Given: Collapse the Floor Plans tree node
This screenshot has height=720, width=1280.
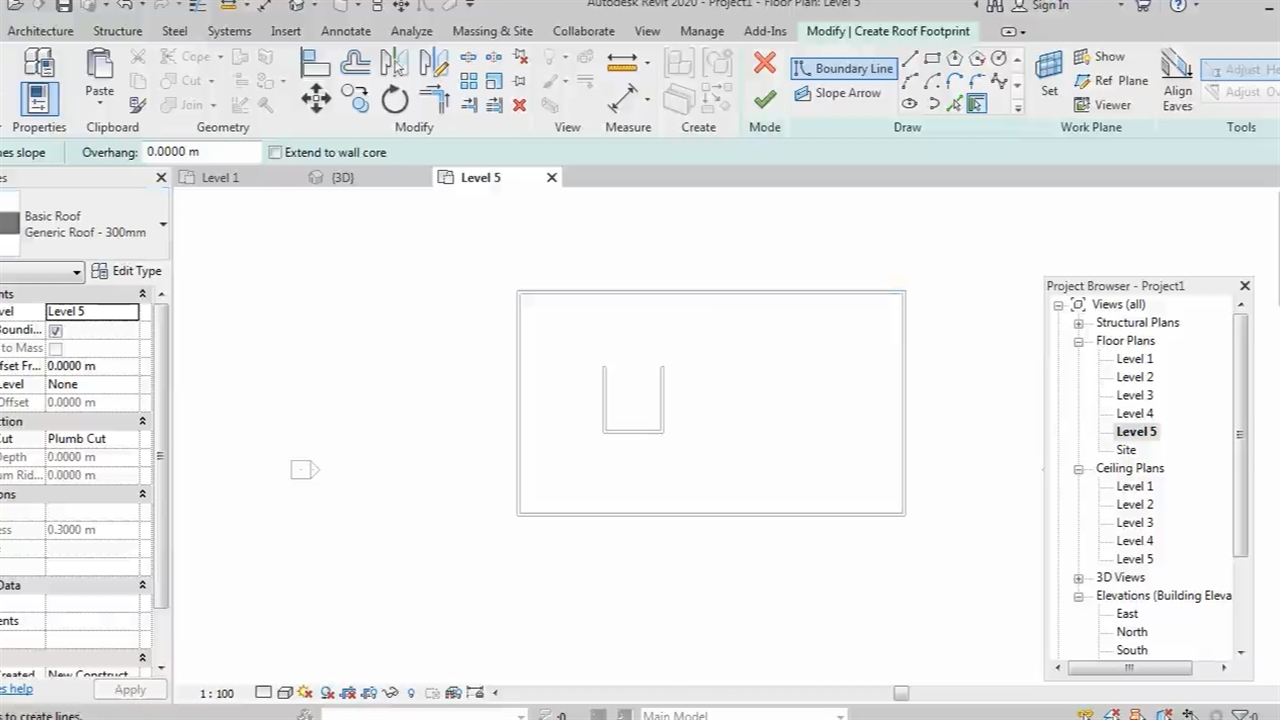Looking at the screenshot, I should tap(1078, 341).
